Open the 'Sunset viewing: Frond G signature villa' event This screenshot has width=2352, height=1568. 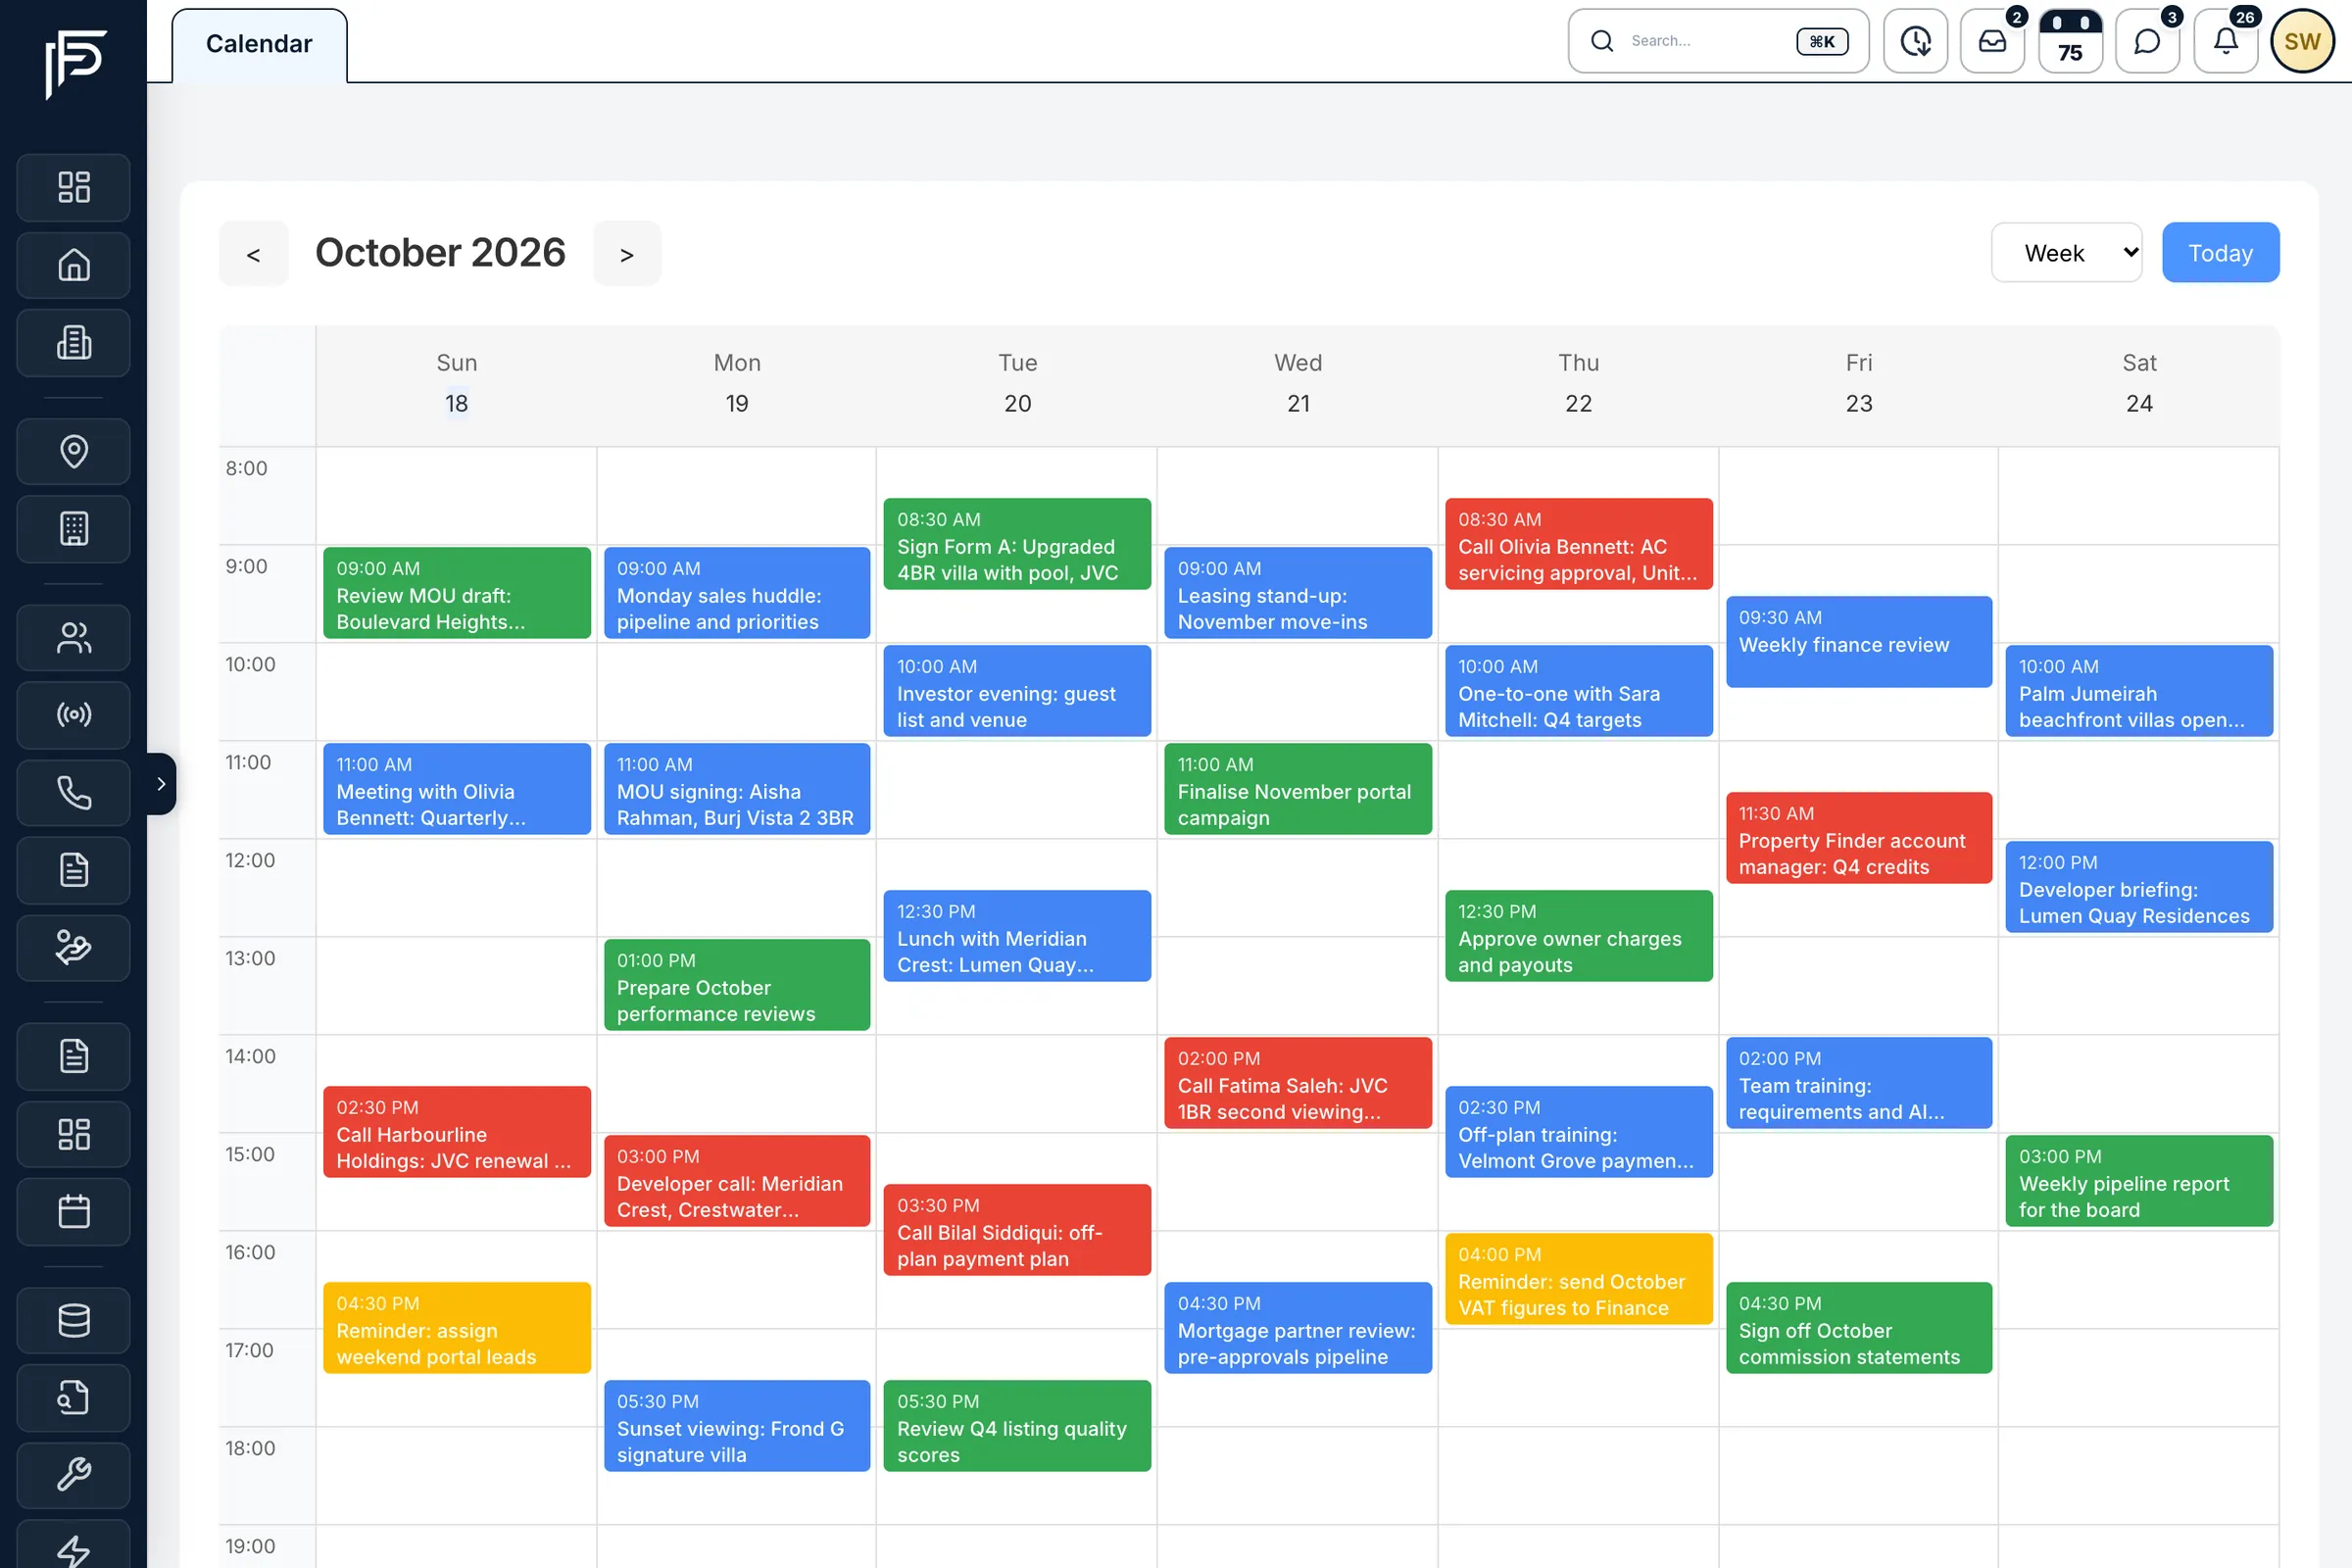[737, 1426]
